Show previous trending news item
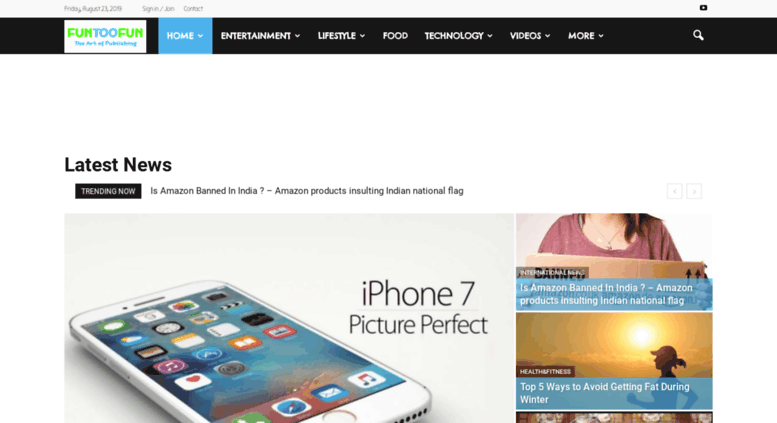The width and height of the screenshot is (777, 423). (x=674, y=191)
